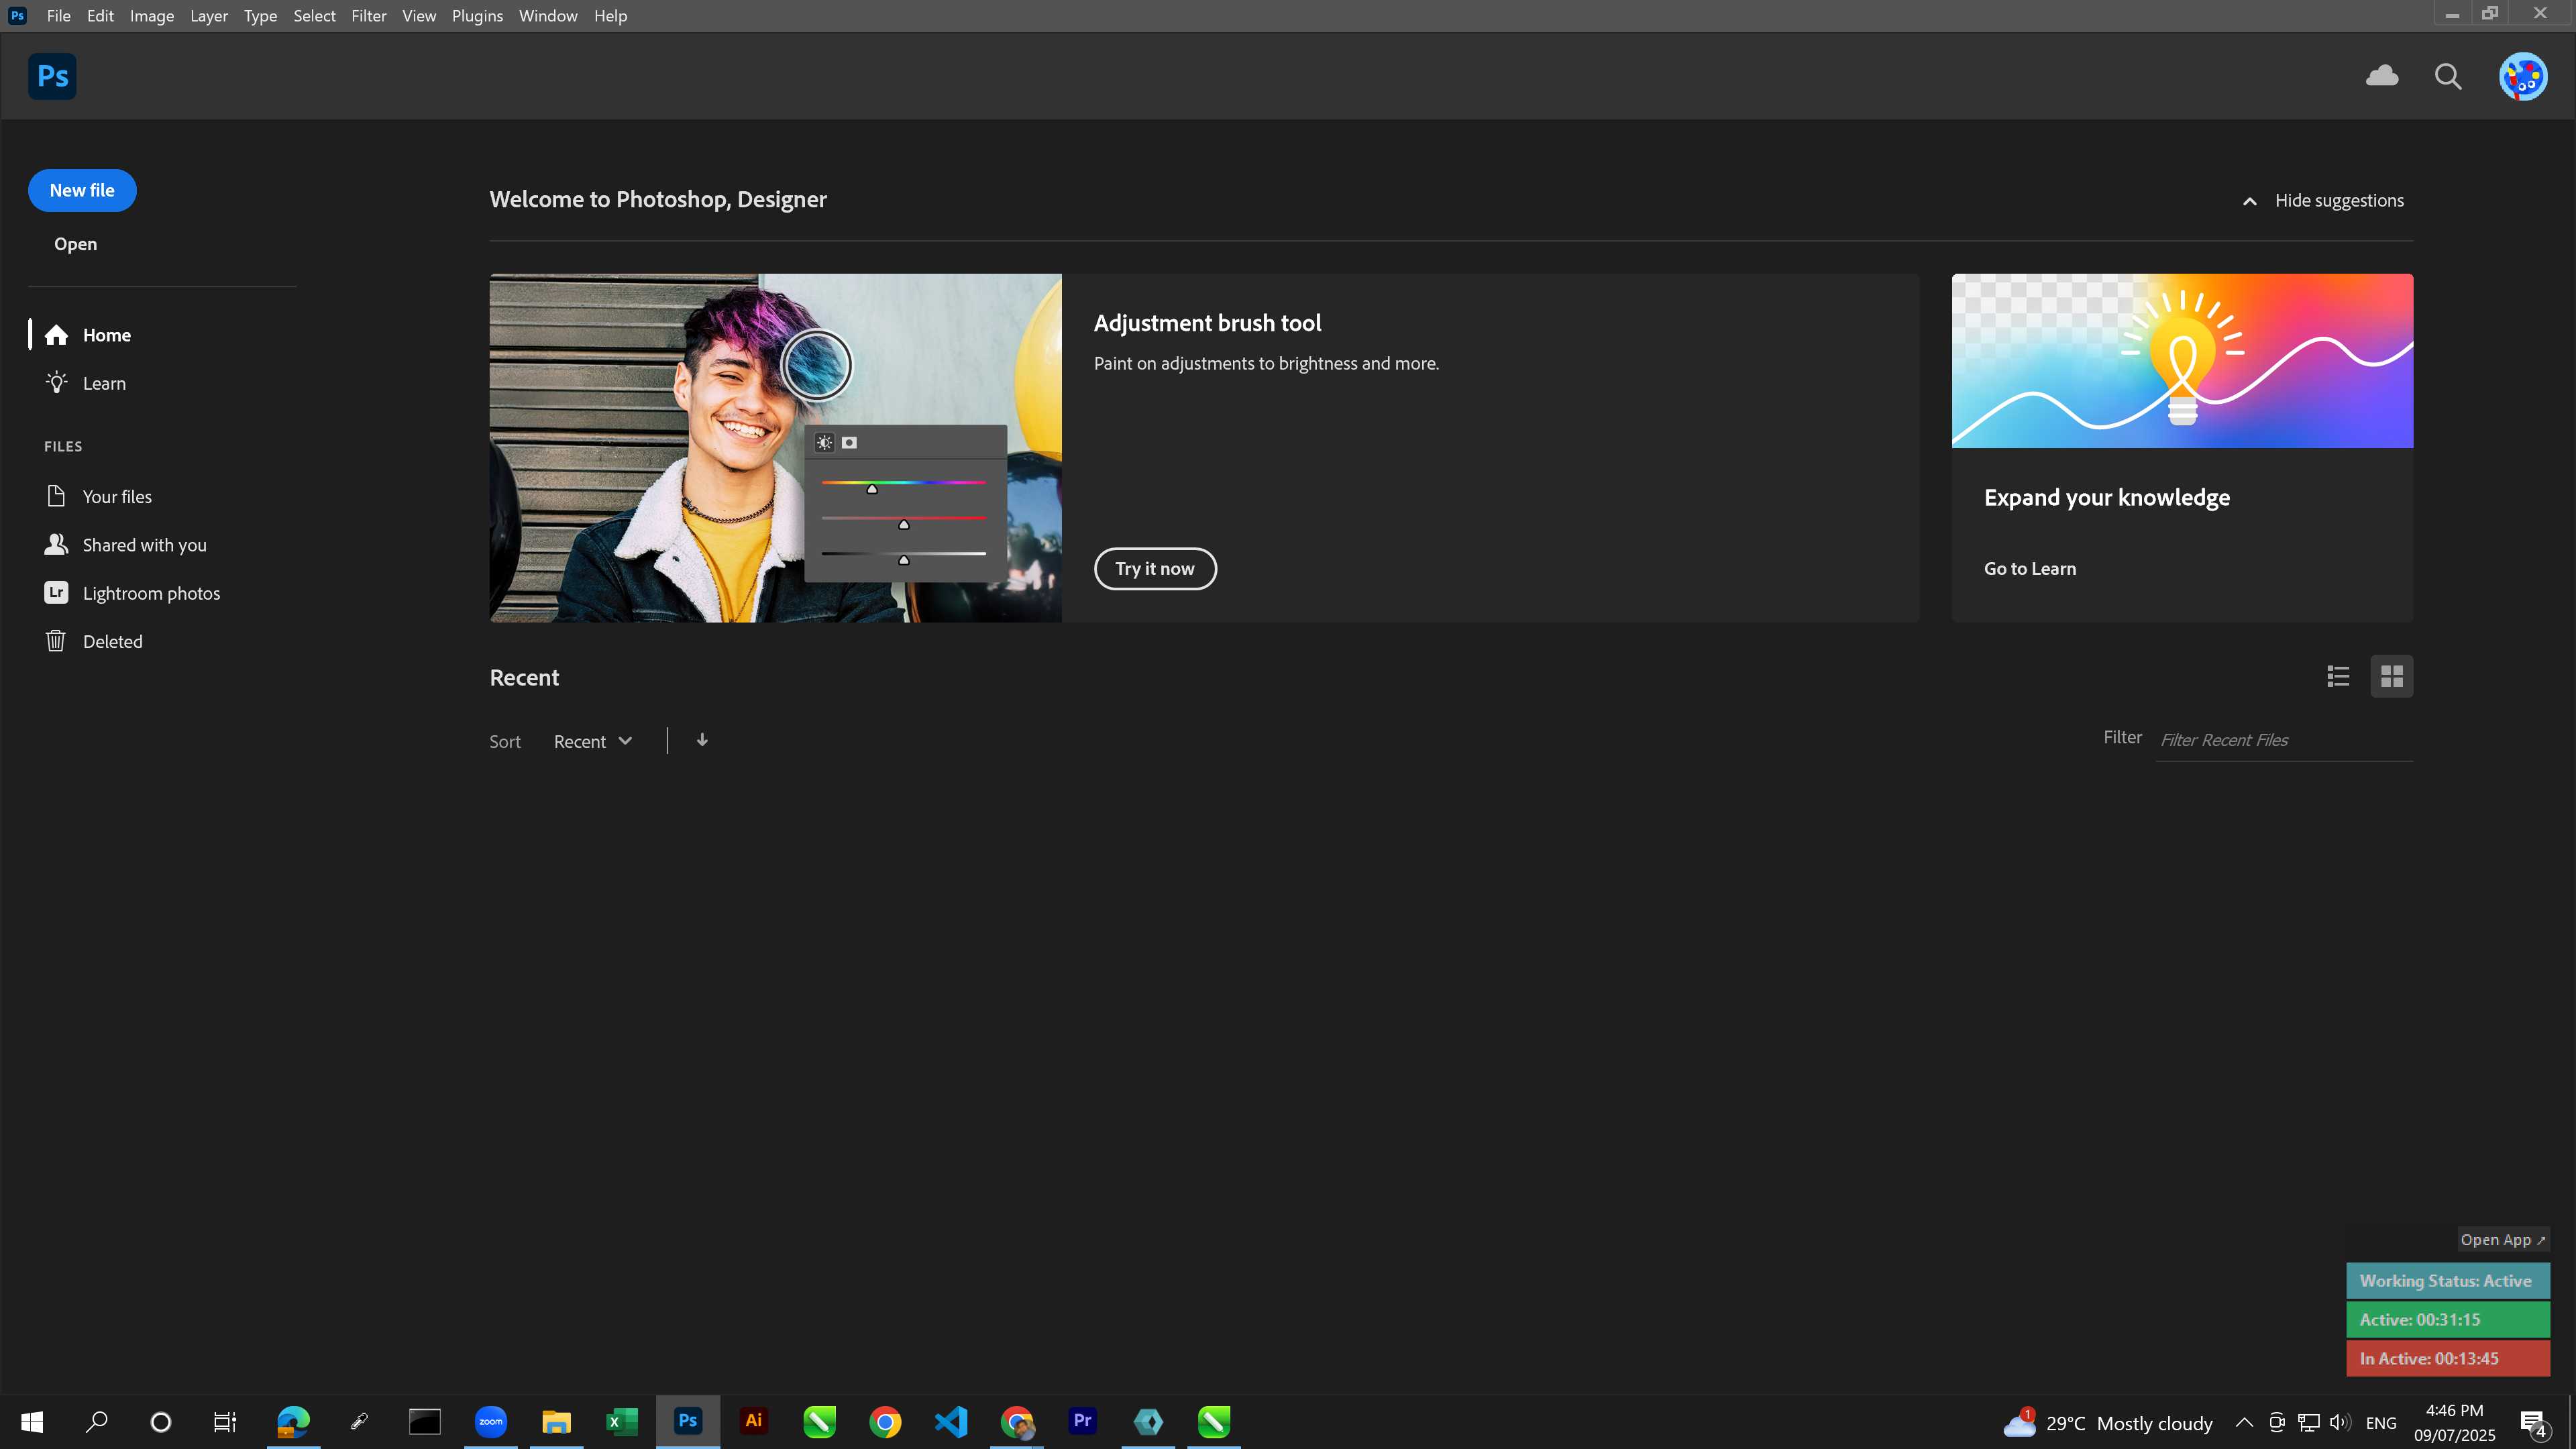The height and width of the screenshot is (1449, 2576).
Task: Click the Go to Learn link
Action: (2030, 569)
